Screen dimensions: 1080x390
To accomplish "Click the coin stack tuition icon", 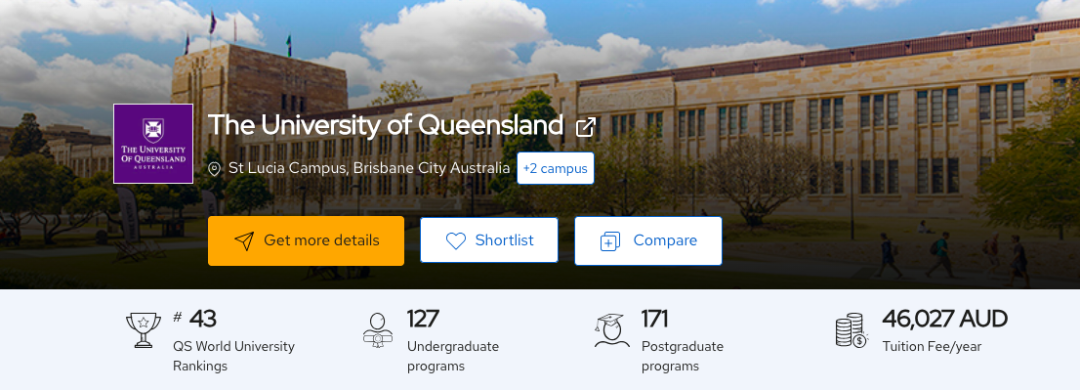I will [851, 330].
